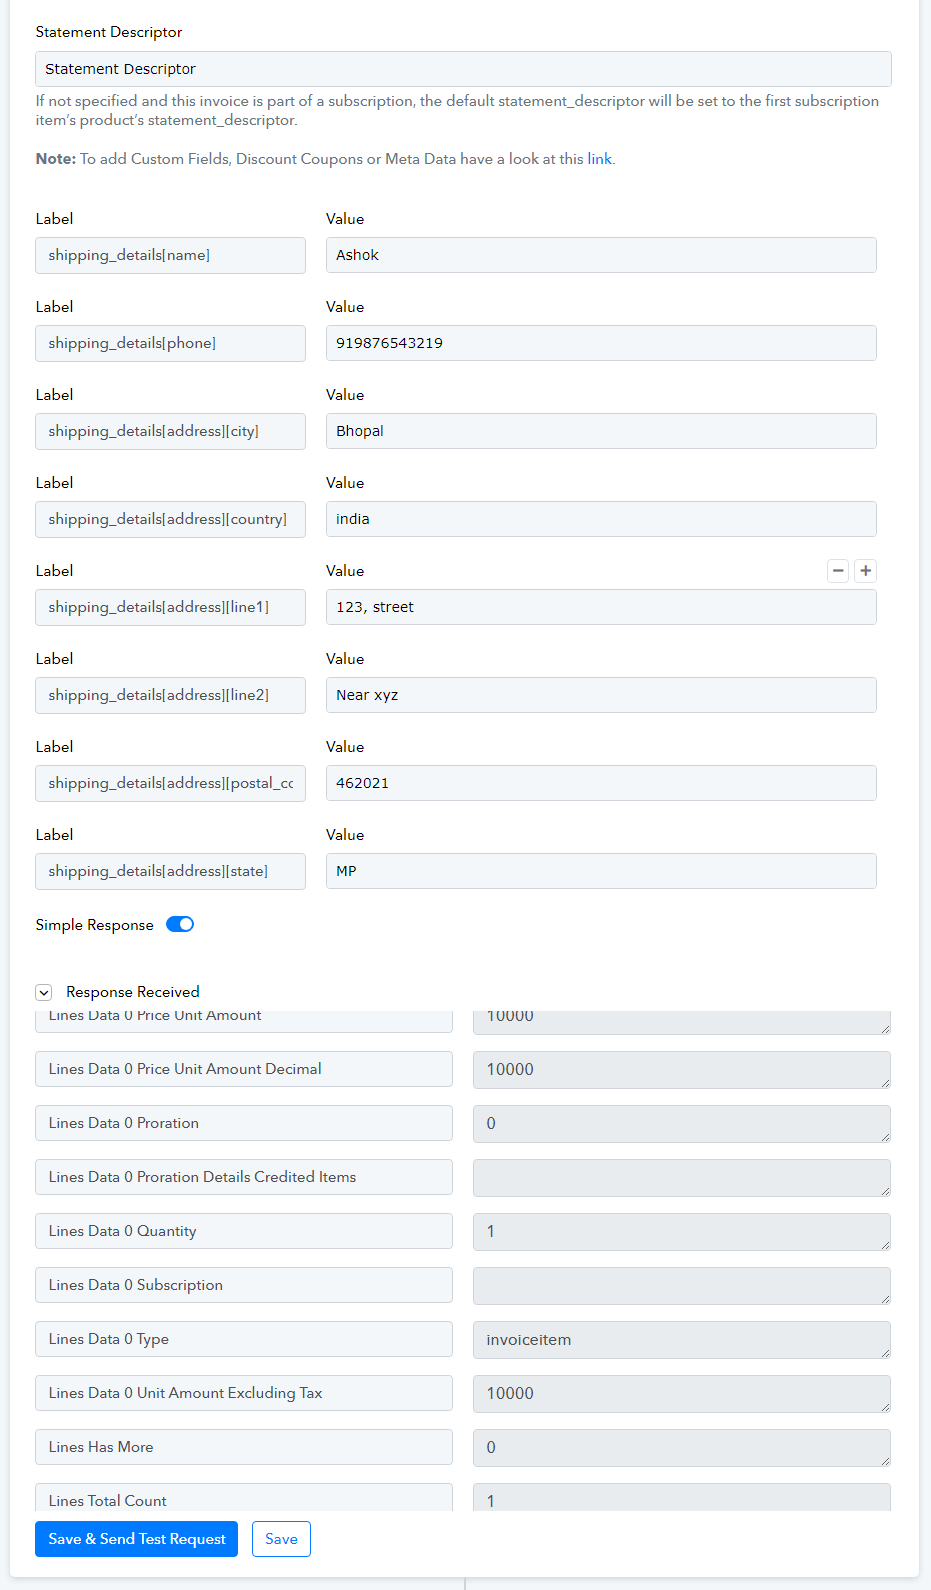This screenshot has width=931, height=1590.
Task: Click the value field containing Ashok
Action: click(x=601, y=255)
